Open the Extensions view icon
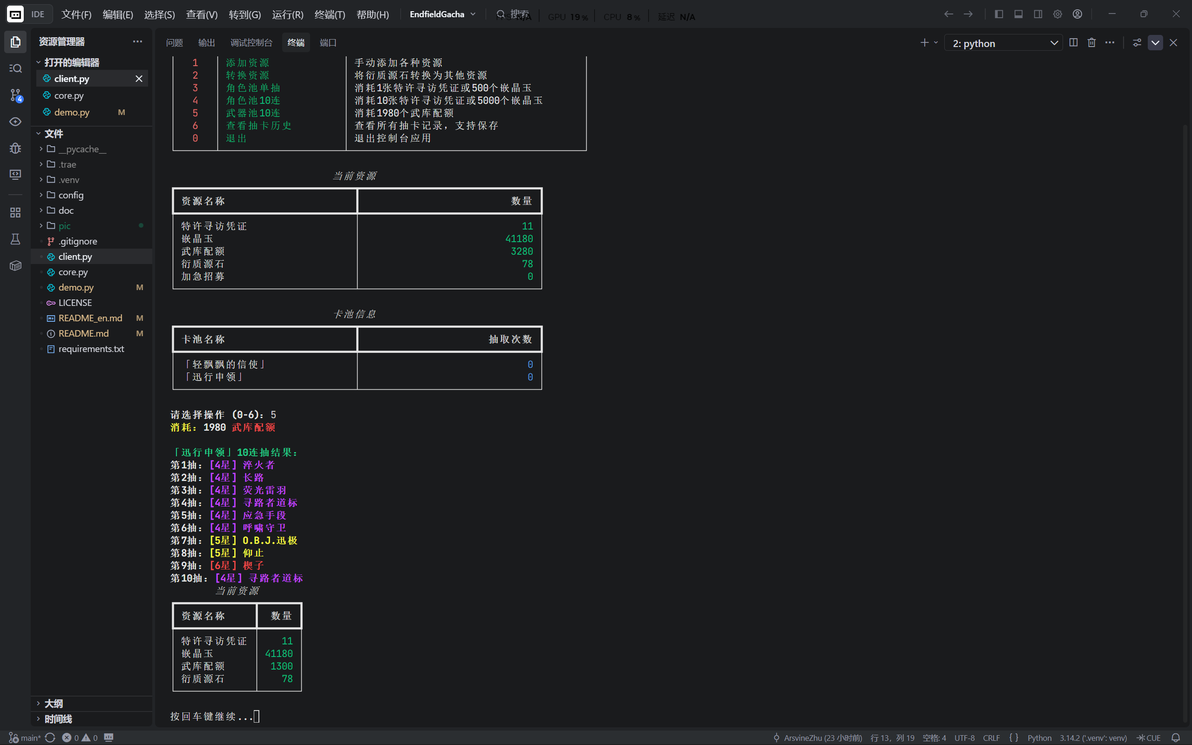 pos(15,212)
